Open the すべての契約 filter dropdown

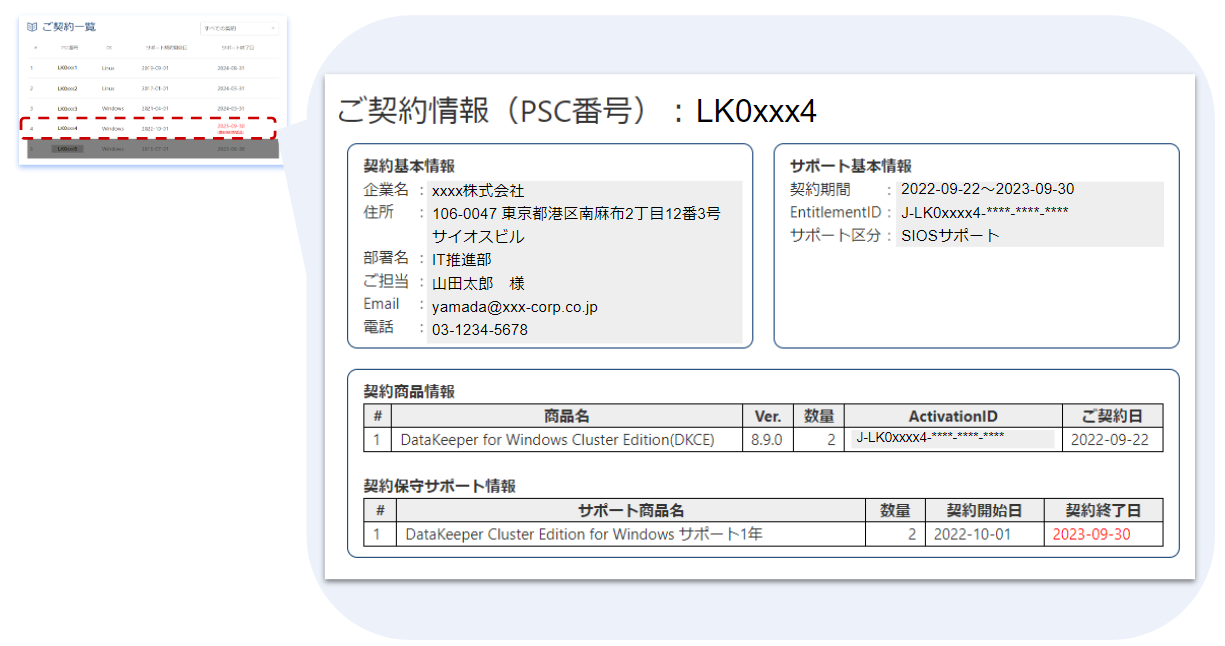coord(240,28)
